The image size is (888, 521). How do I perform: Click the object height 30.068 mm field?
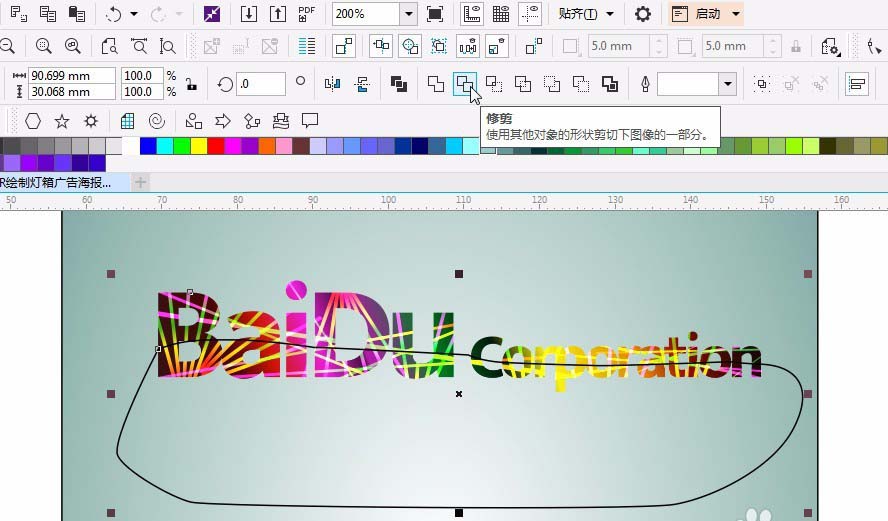(x=72, y=92)
